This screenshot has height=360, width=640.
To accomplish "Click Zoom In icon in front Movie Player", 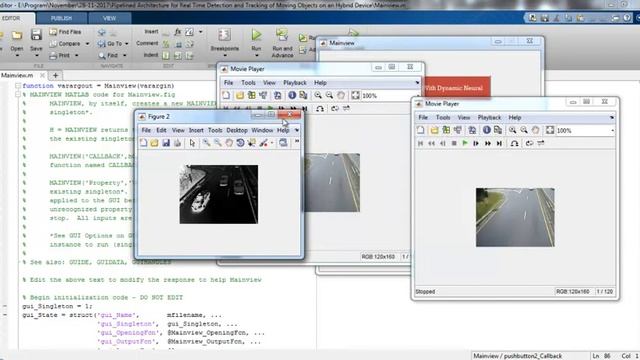I will pyautogui.click(x=512, y=130).
